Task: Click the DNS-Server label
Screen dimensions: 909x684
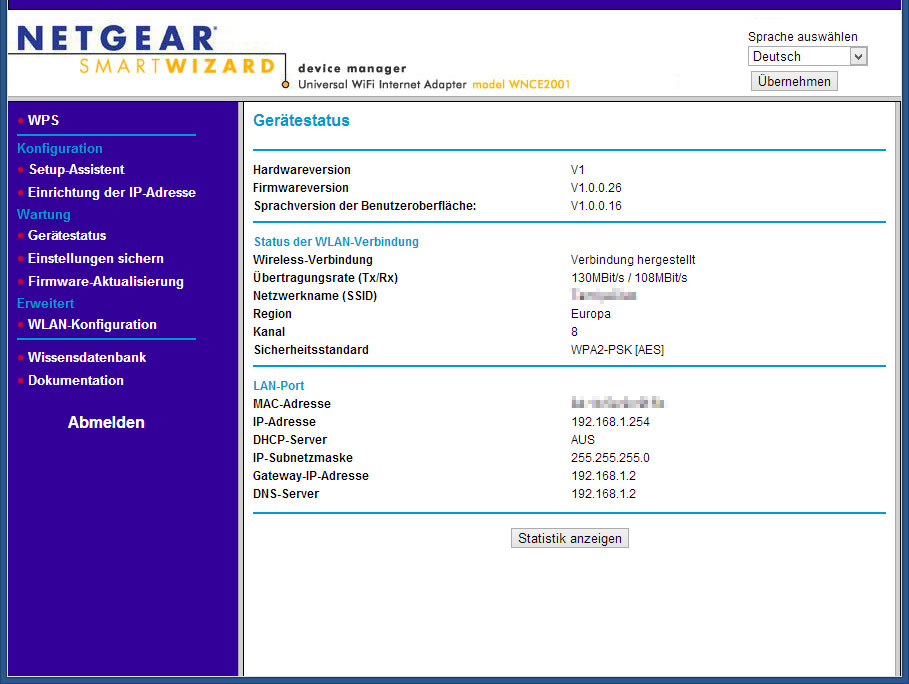Action: (286, 494)
